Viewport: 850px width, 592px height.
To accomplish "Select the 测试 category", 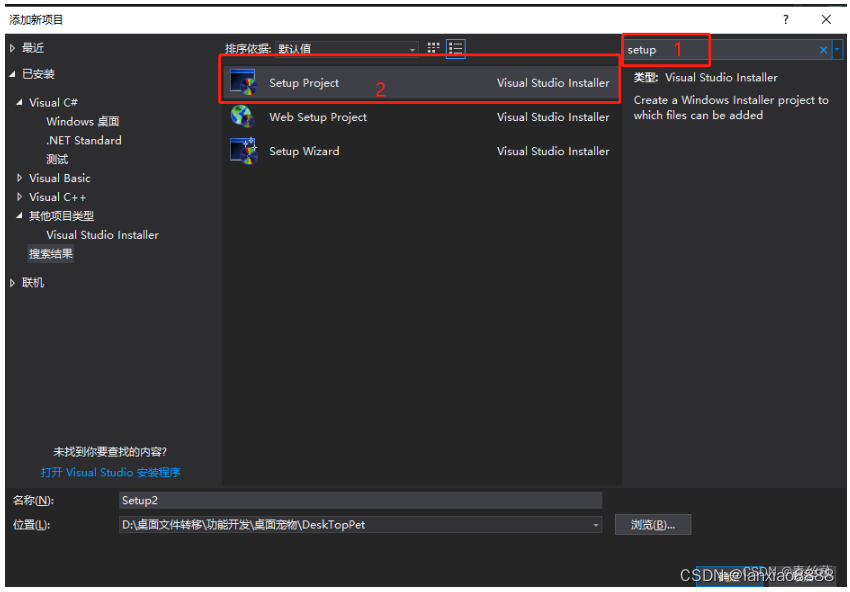I will click(x=57, y=159).
